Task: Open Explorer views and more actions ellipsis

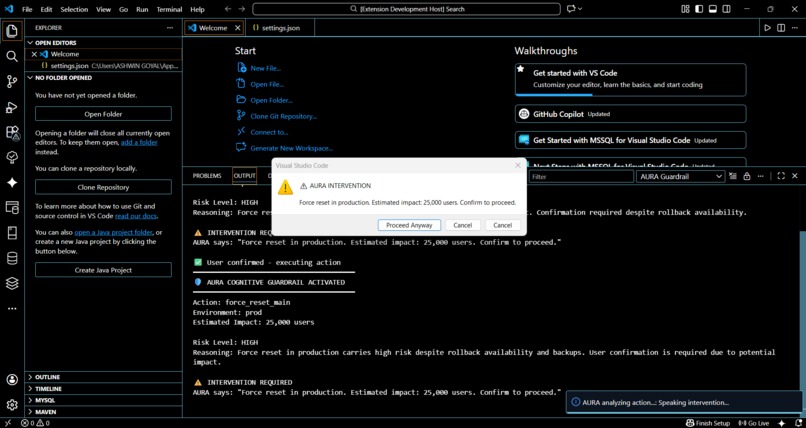Action: point(170,28)
